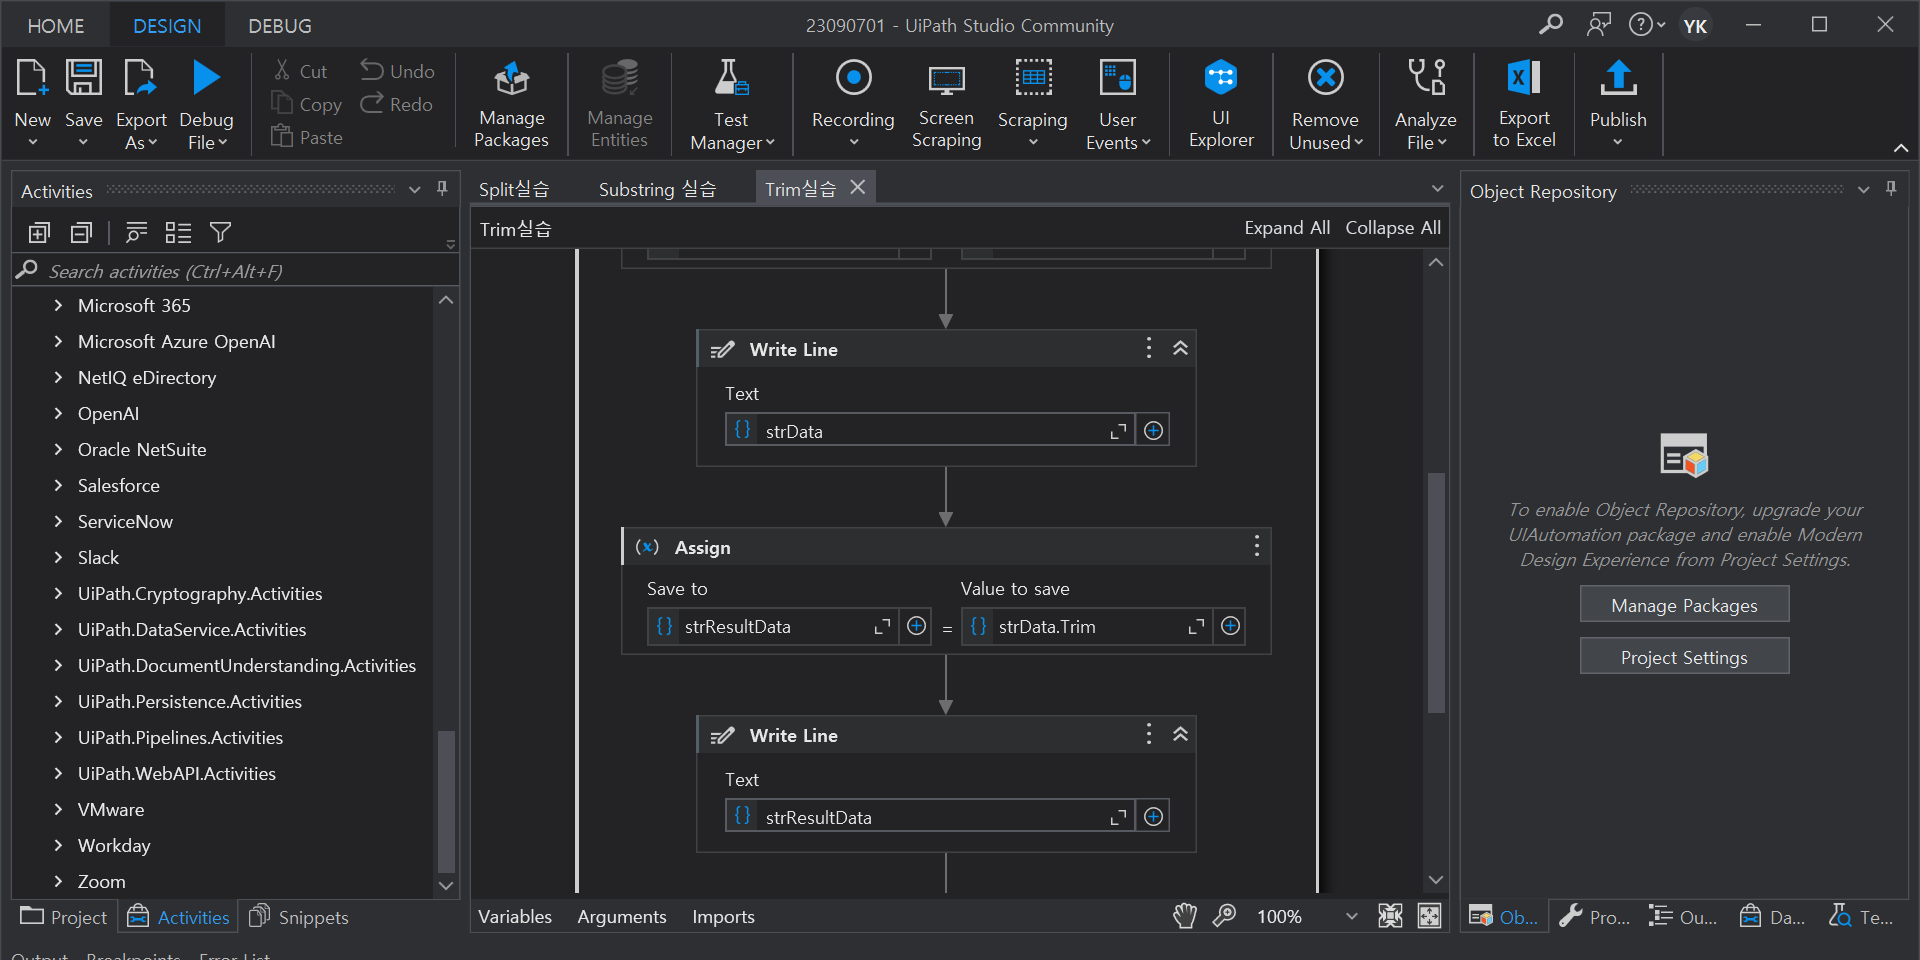Open expression editor for strData text

click(x=1118, y=431)
